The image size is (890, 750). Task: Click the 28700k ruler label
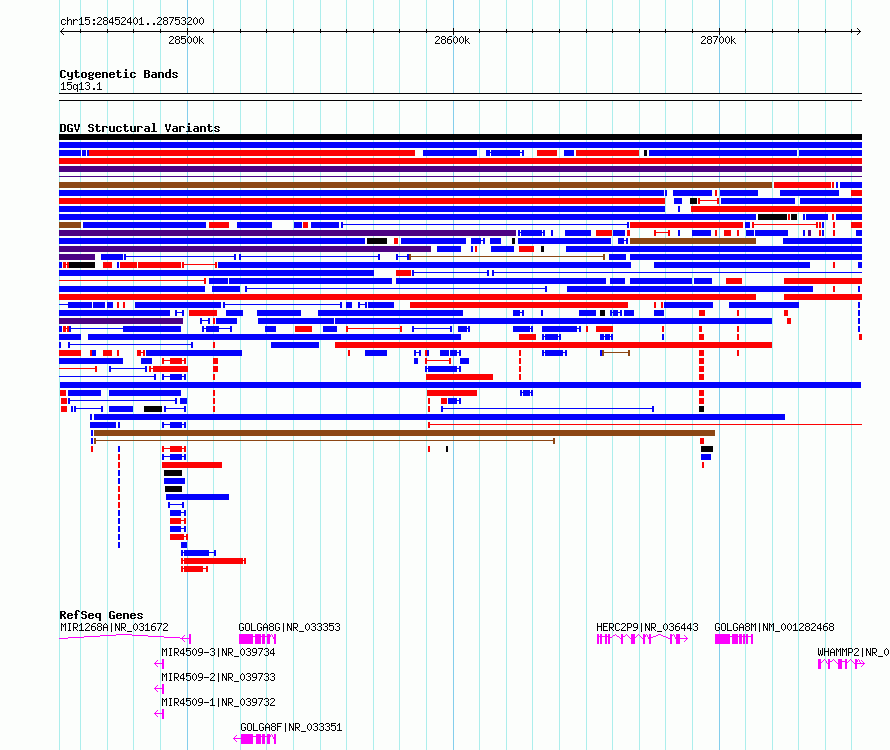tap(718, 40)
